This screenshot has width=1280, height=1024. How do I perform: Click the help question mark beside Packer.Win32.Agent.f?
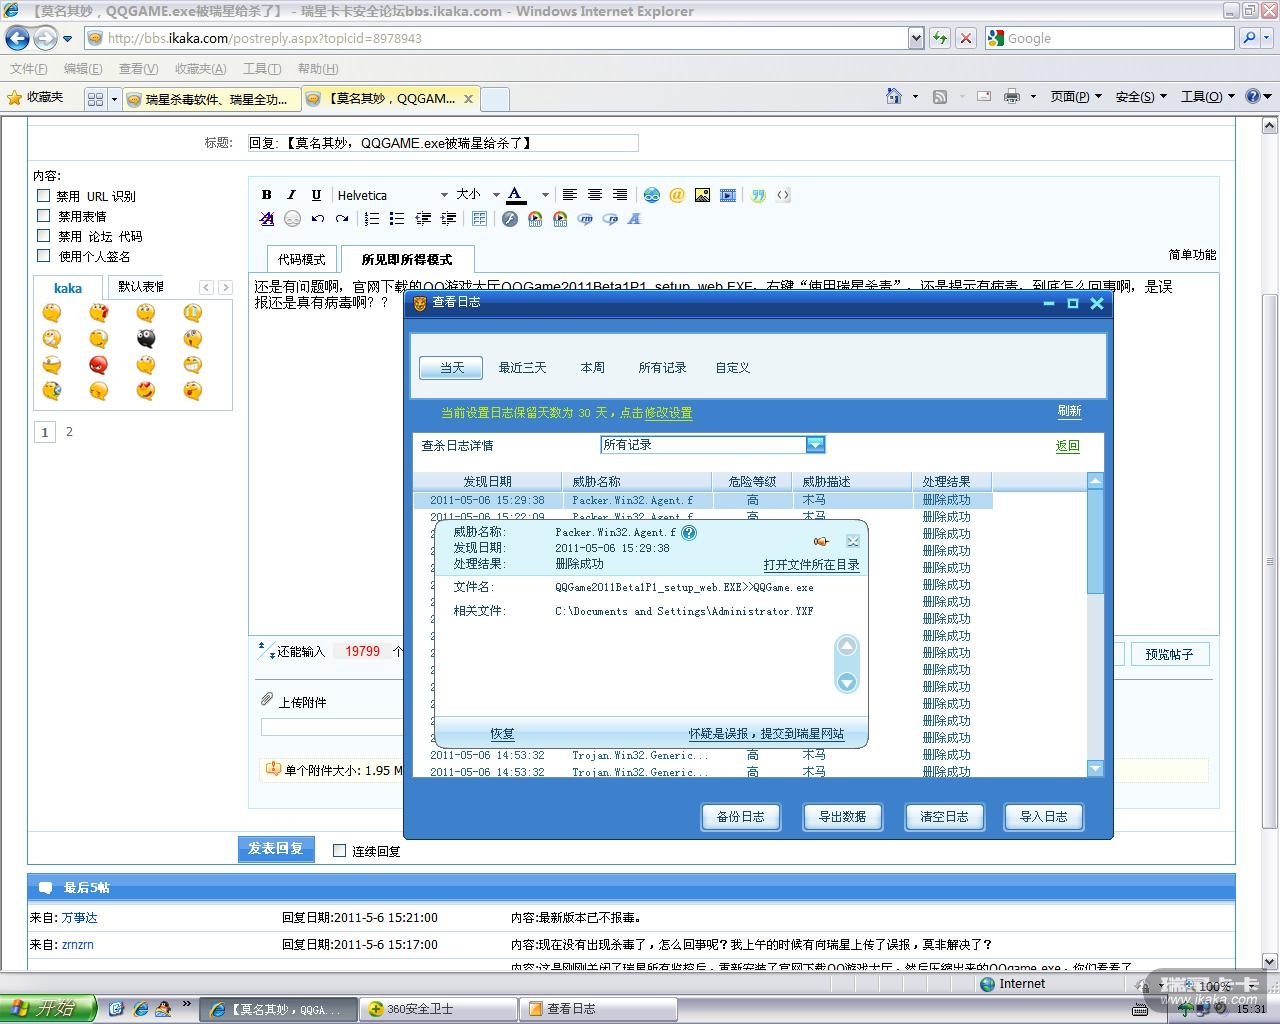(x=689, y=533)
